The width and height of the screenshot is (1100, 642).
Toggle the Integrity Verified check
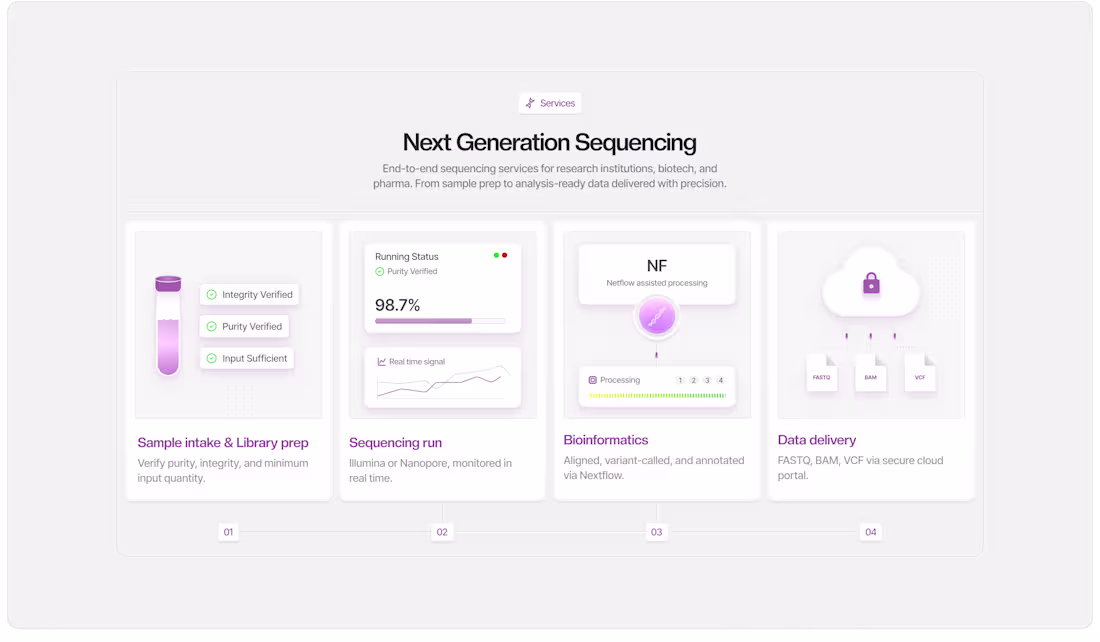click(x=212, y=295)
